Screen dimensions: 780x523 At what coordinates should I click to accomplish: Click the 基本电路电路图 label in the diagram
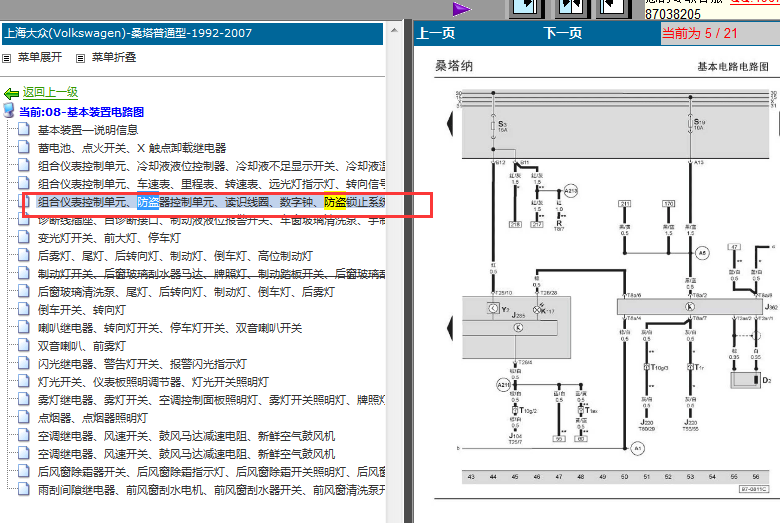click(x=732, y=66)
